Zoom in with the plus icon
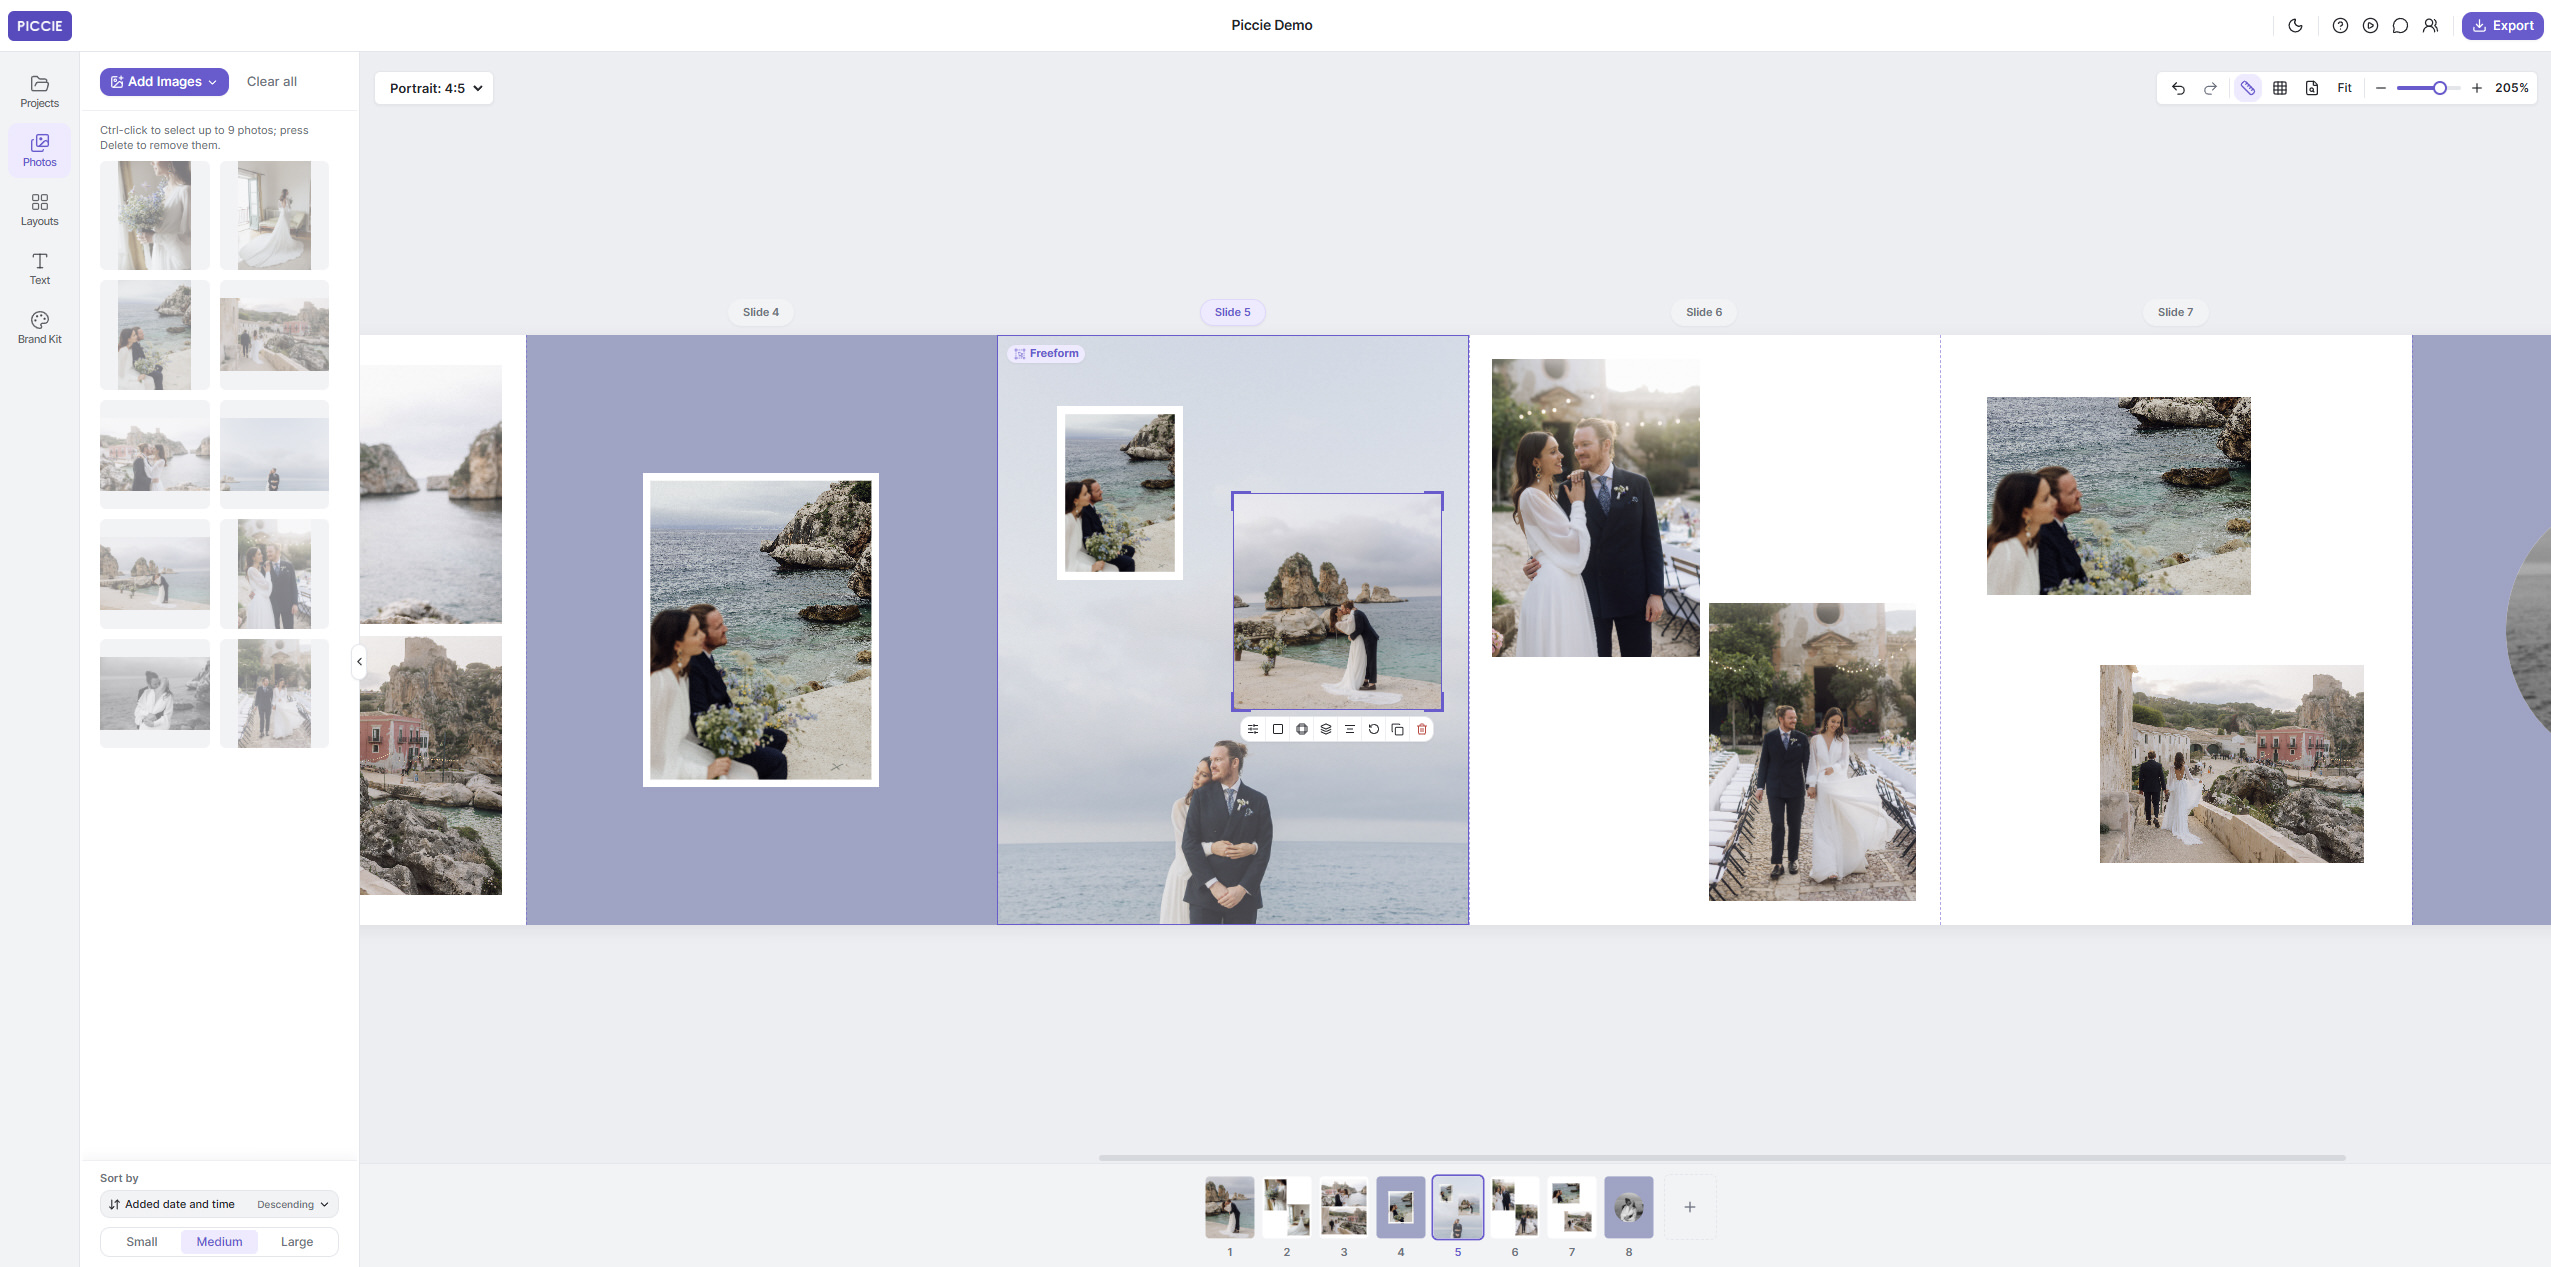The image size is (2551, 1267). [x=2477, y=88]
